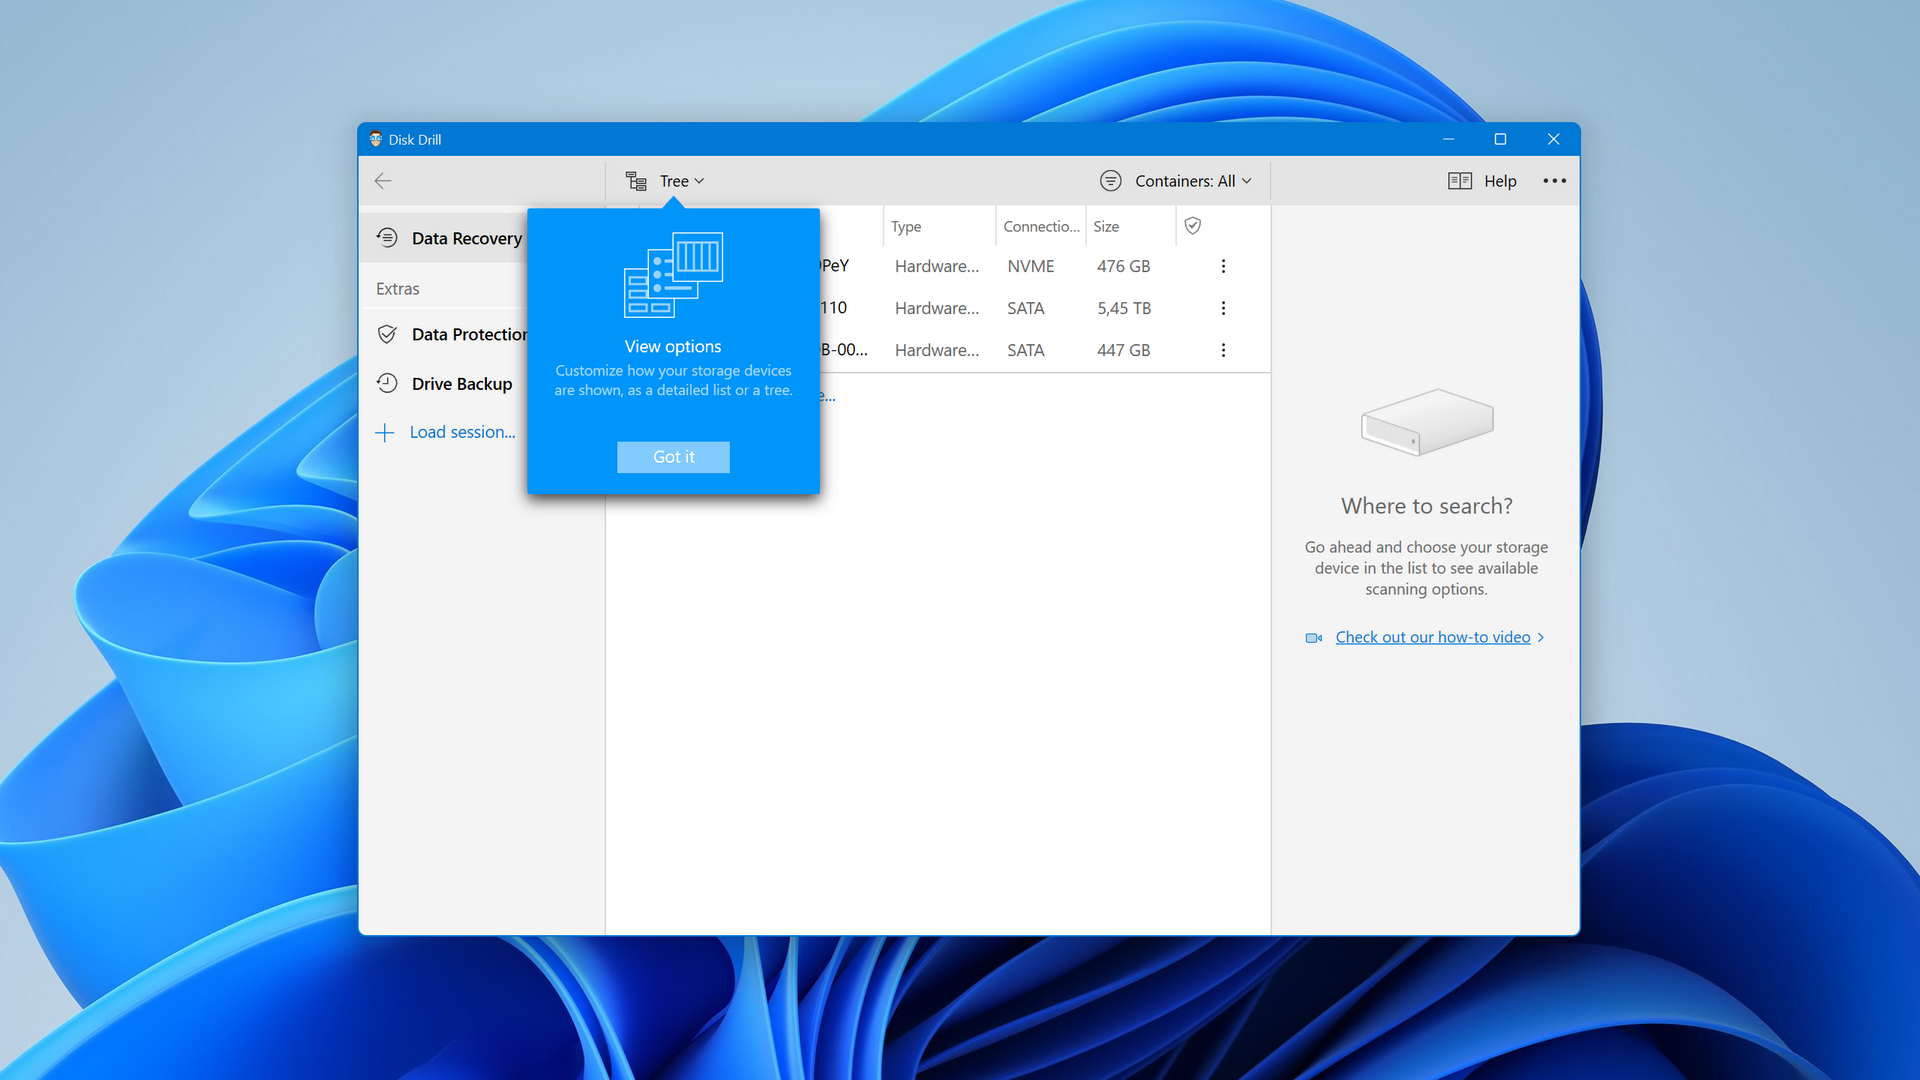Open options menu for the 5,45 TB drive

point(1223,308)
